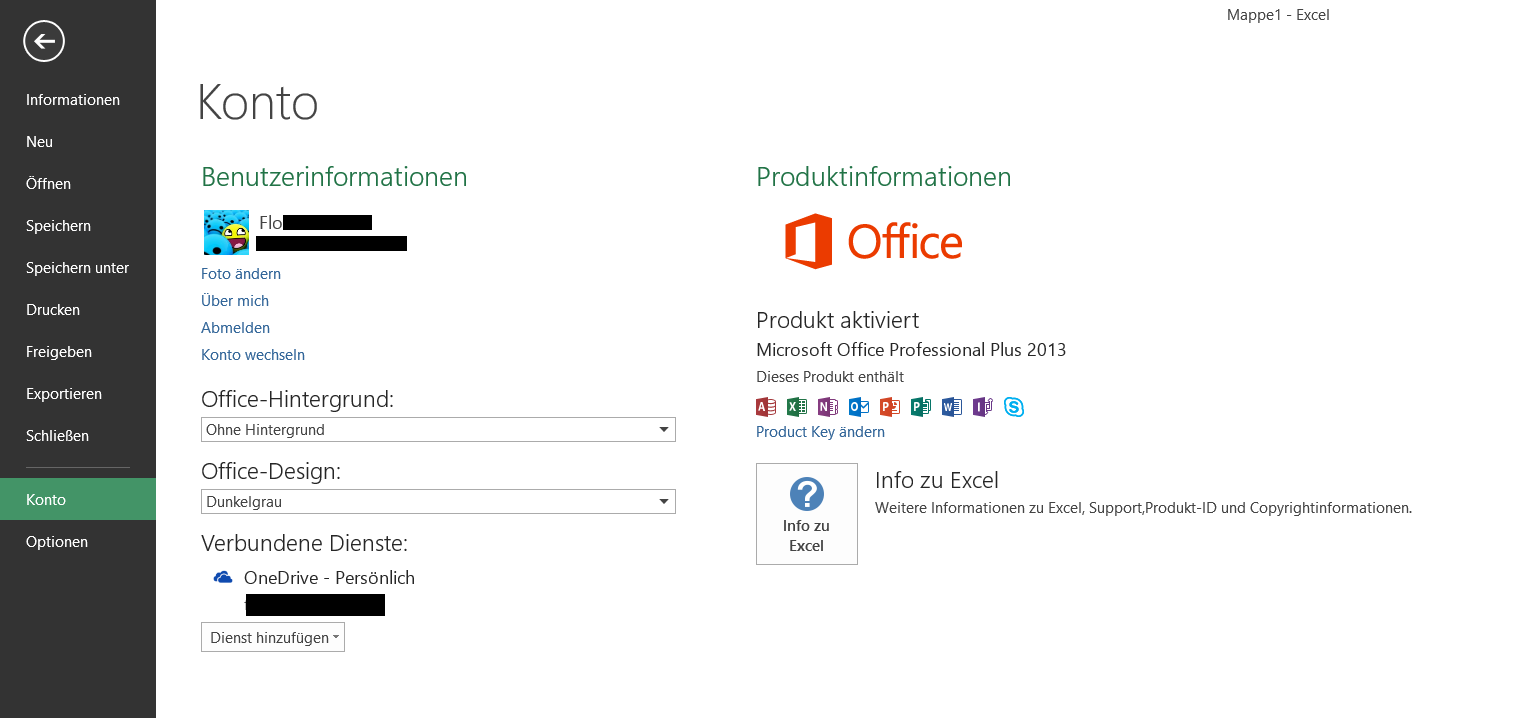The width and height of the screenshot is (1525, 718).
Task: Click the Produktinformationen heading
Action: [884, 177]
